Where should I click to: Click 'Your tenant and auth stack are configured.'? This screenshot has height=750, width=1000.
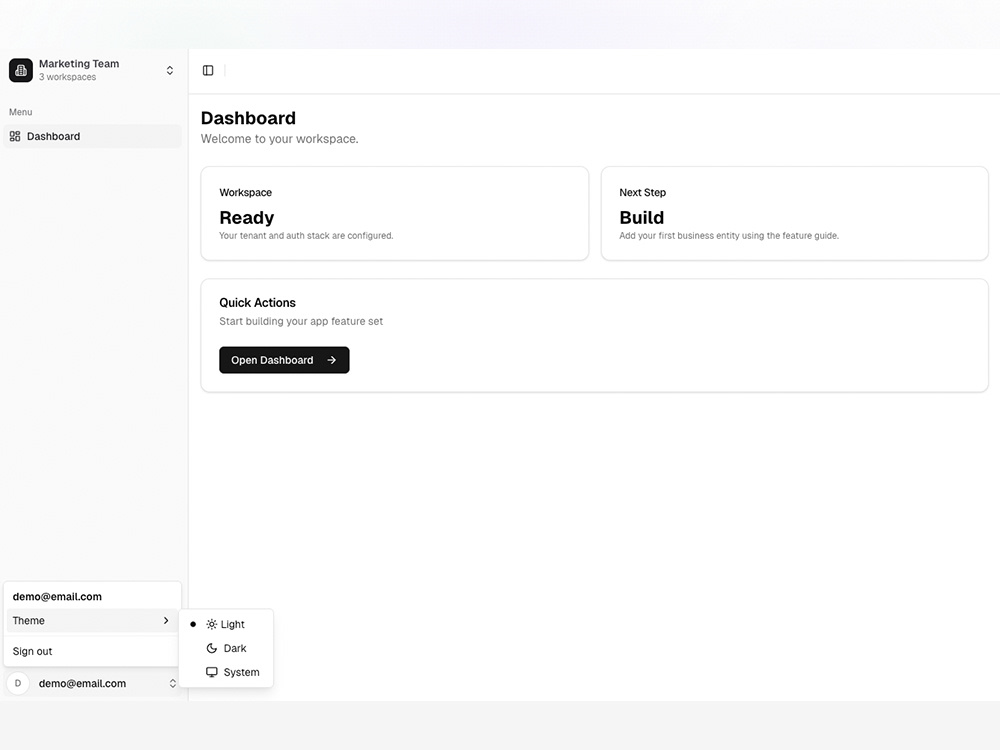306,236
